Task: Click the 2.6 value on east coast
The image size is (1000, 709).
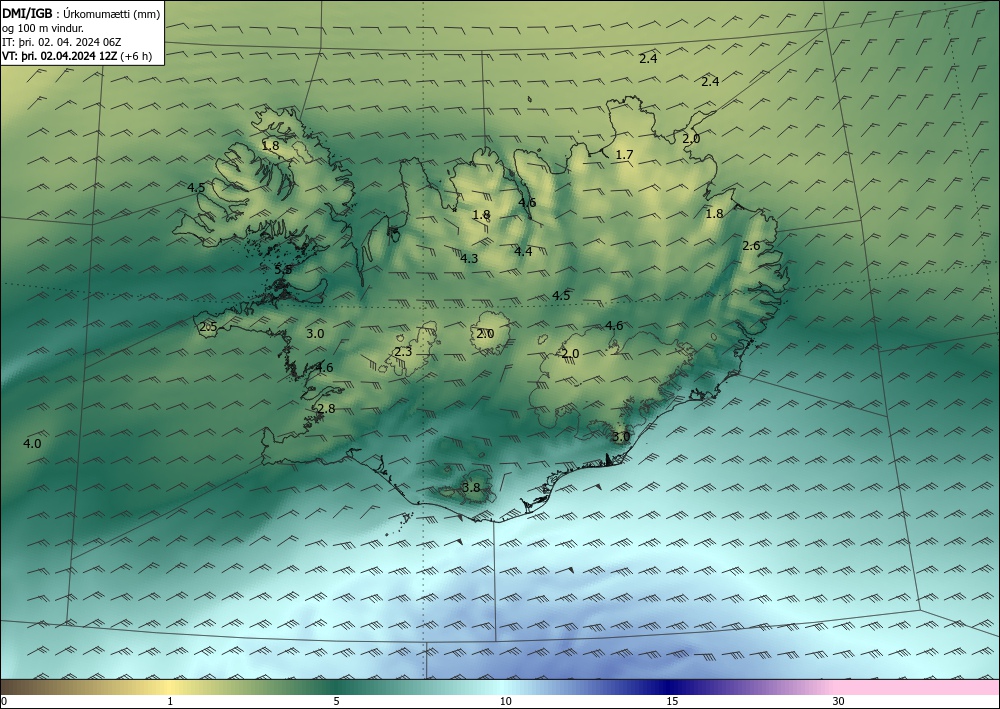Action: (751, 245)
